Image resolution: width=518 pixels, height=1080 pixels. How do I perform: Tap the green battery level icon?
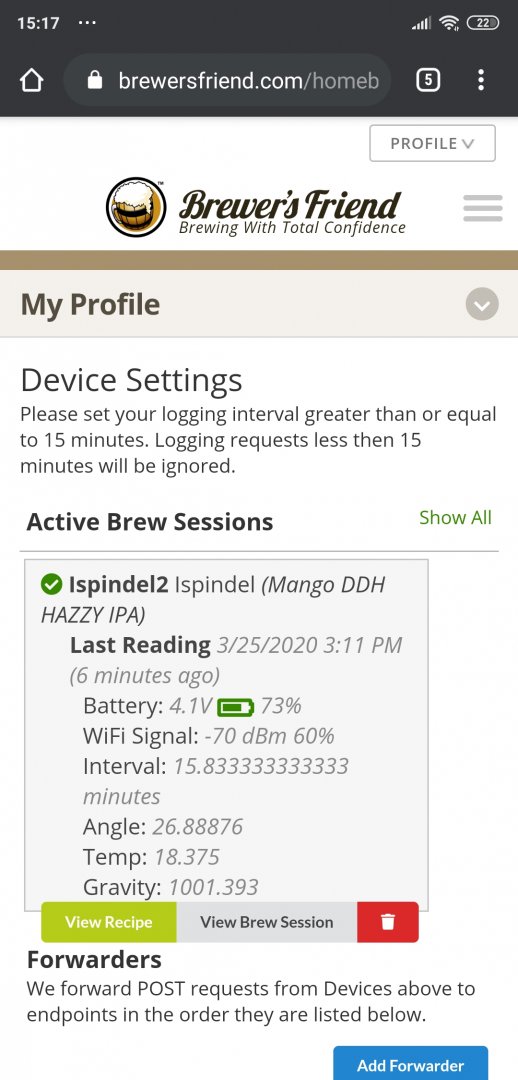236,707
